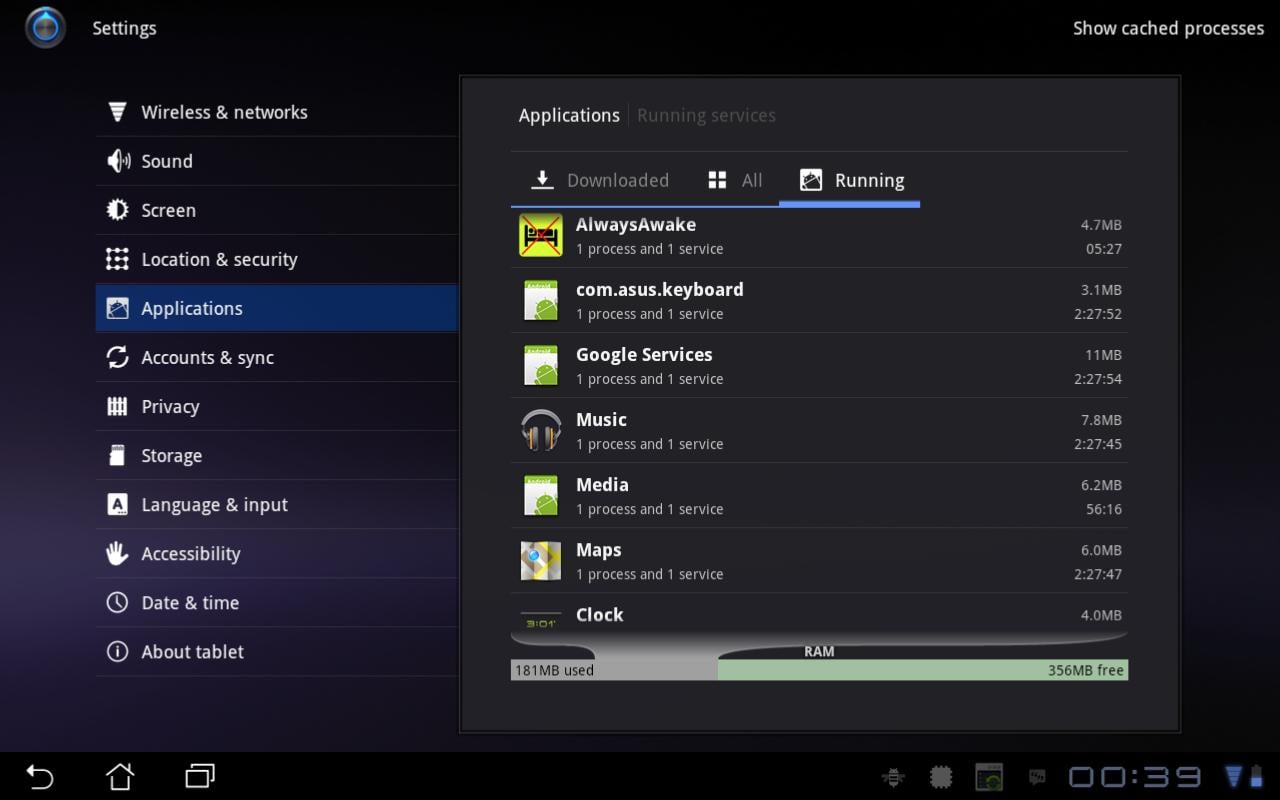Open Language & input settings
The image size is (1280, 800).
tap(277, 504)
